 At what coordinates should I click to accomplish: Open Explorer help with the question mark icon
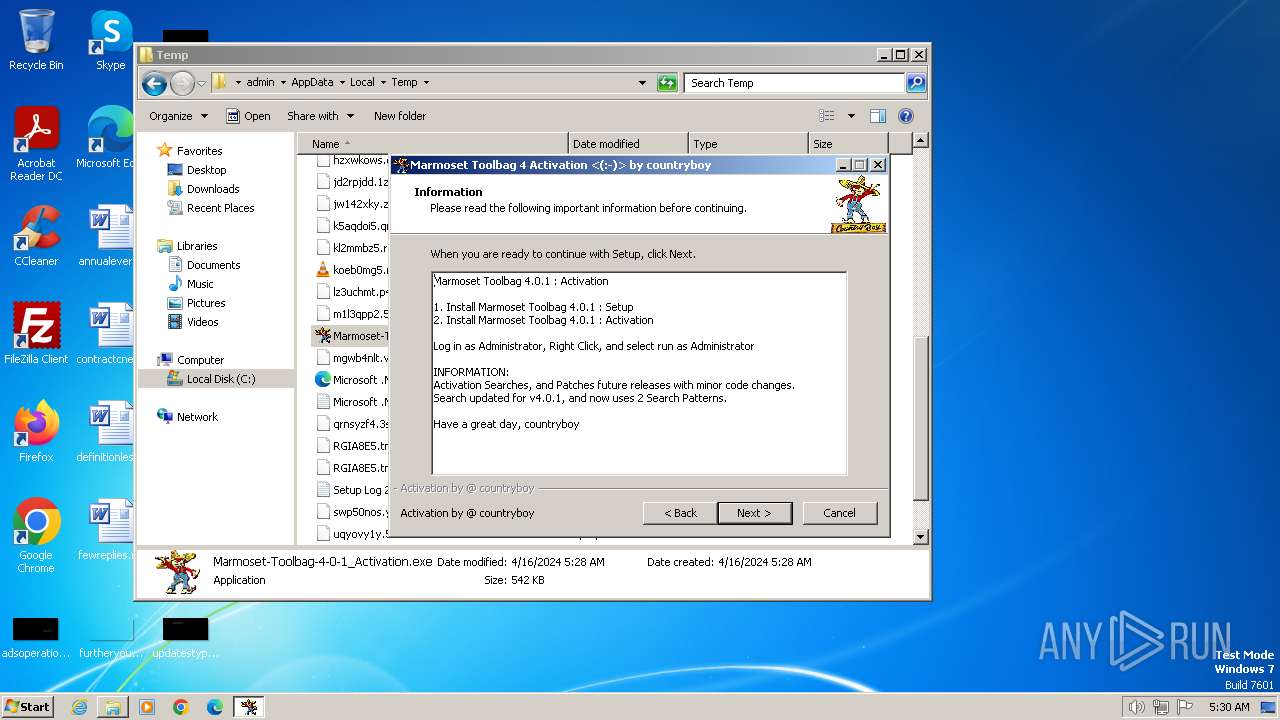tap(906, 116)
